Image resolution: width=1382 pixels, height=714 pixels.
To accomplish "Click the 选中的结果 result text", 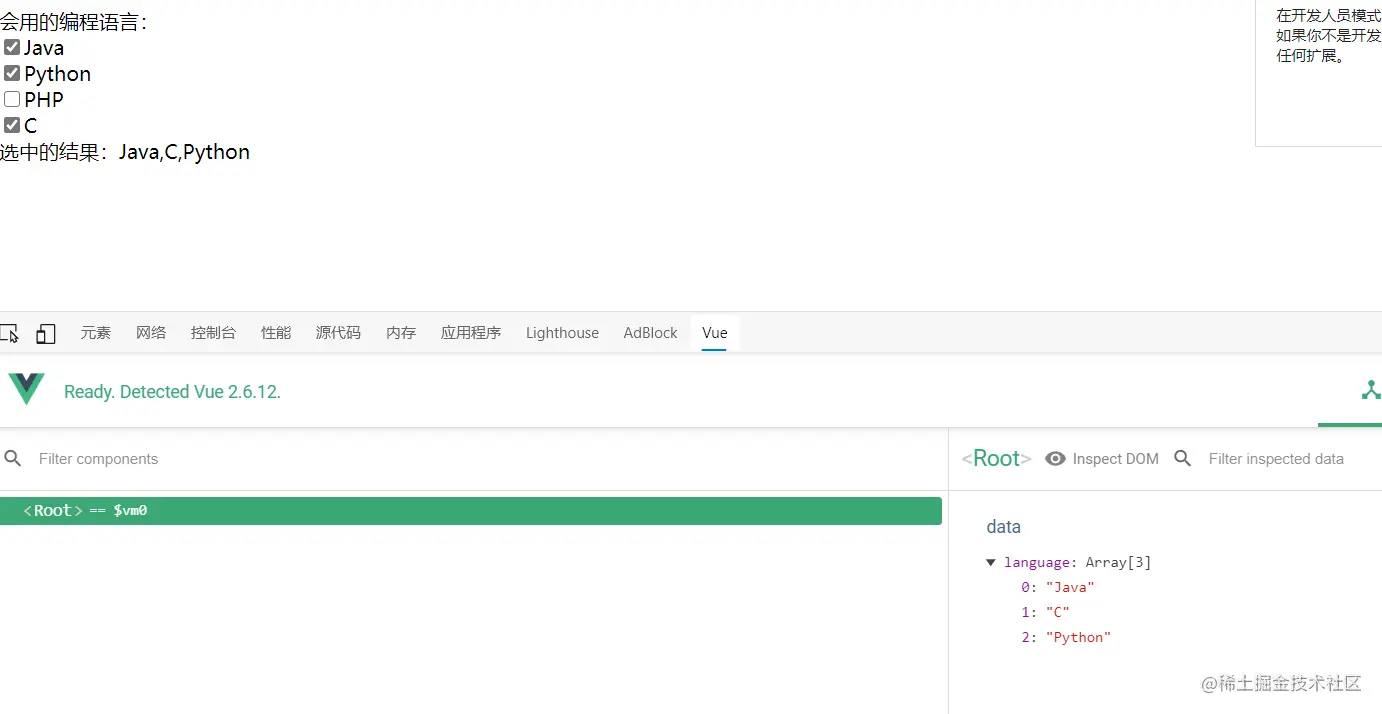I will coord(125,152).
